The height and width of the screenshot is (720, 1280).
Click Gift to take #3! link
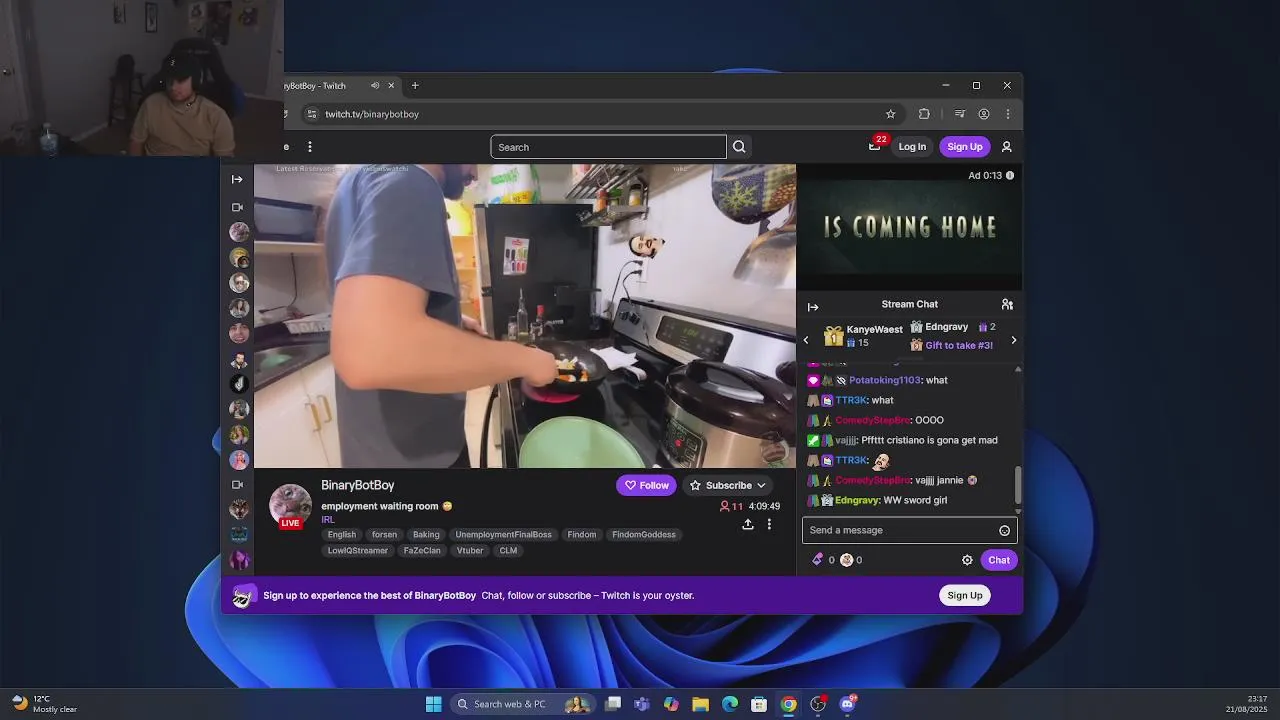959,345
